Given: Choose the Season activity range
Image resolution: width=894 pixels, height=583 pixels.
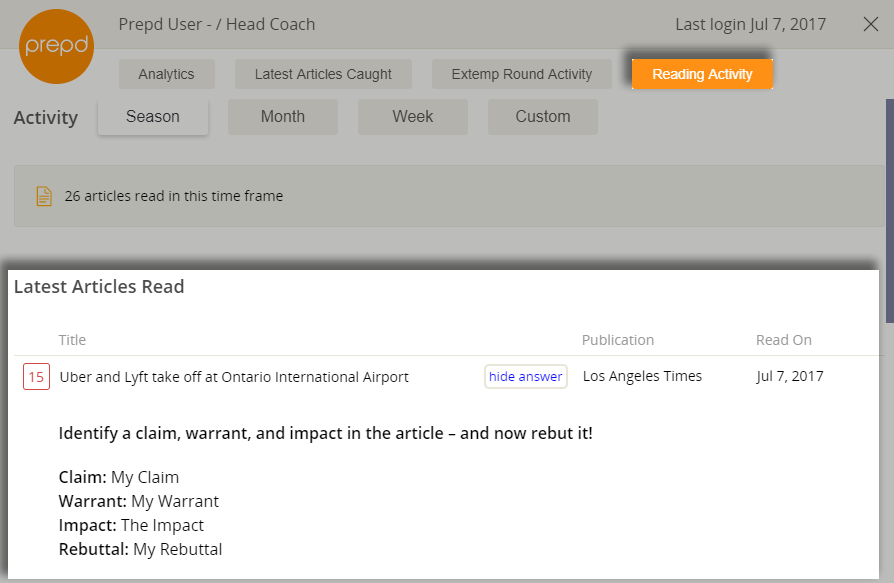Looking at the screenshot, I should pyautogui.click(x=153, y=117).
